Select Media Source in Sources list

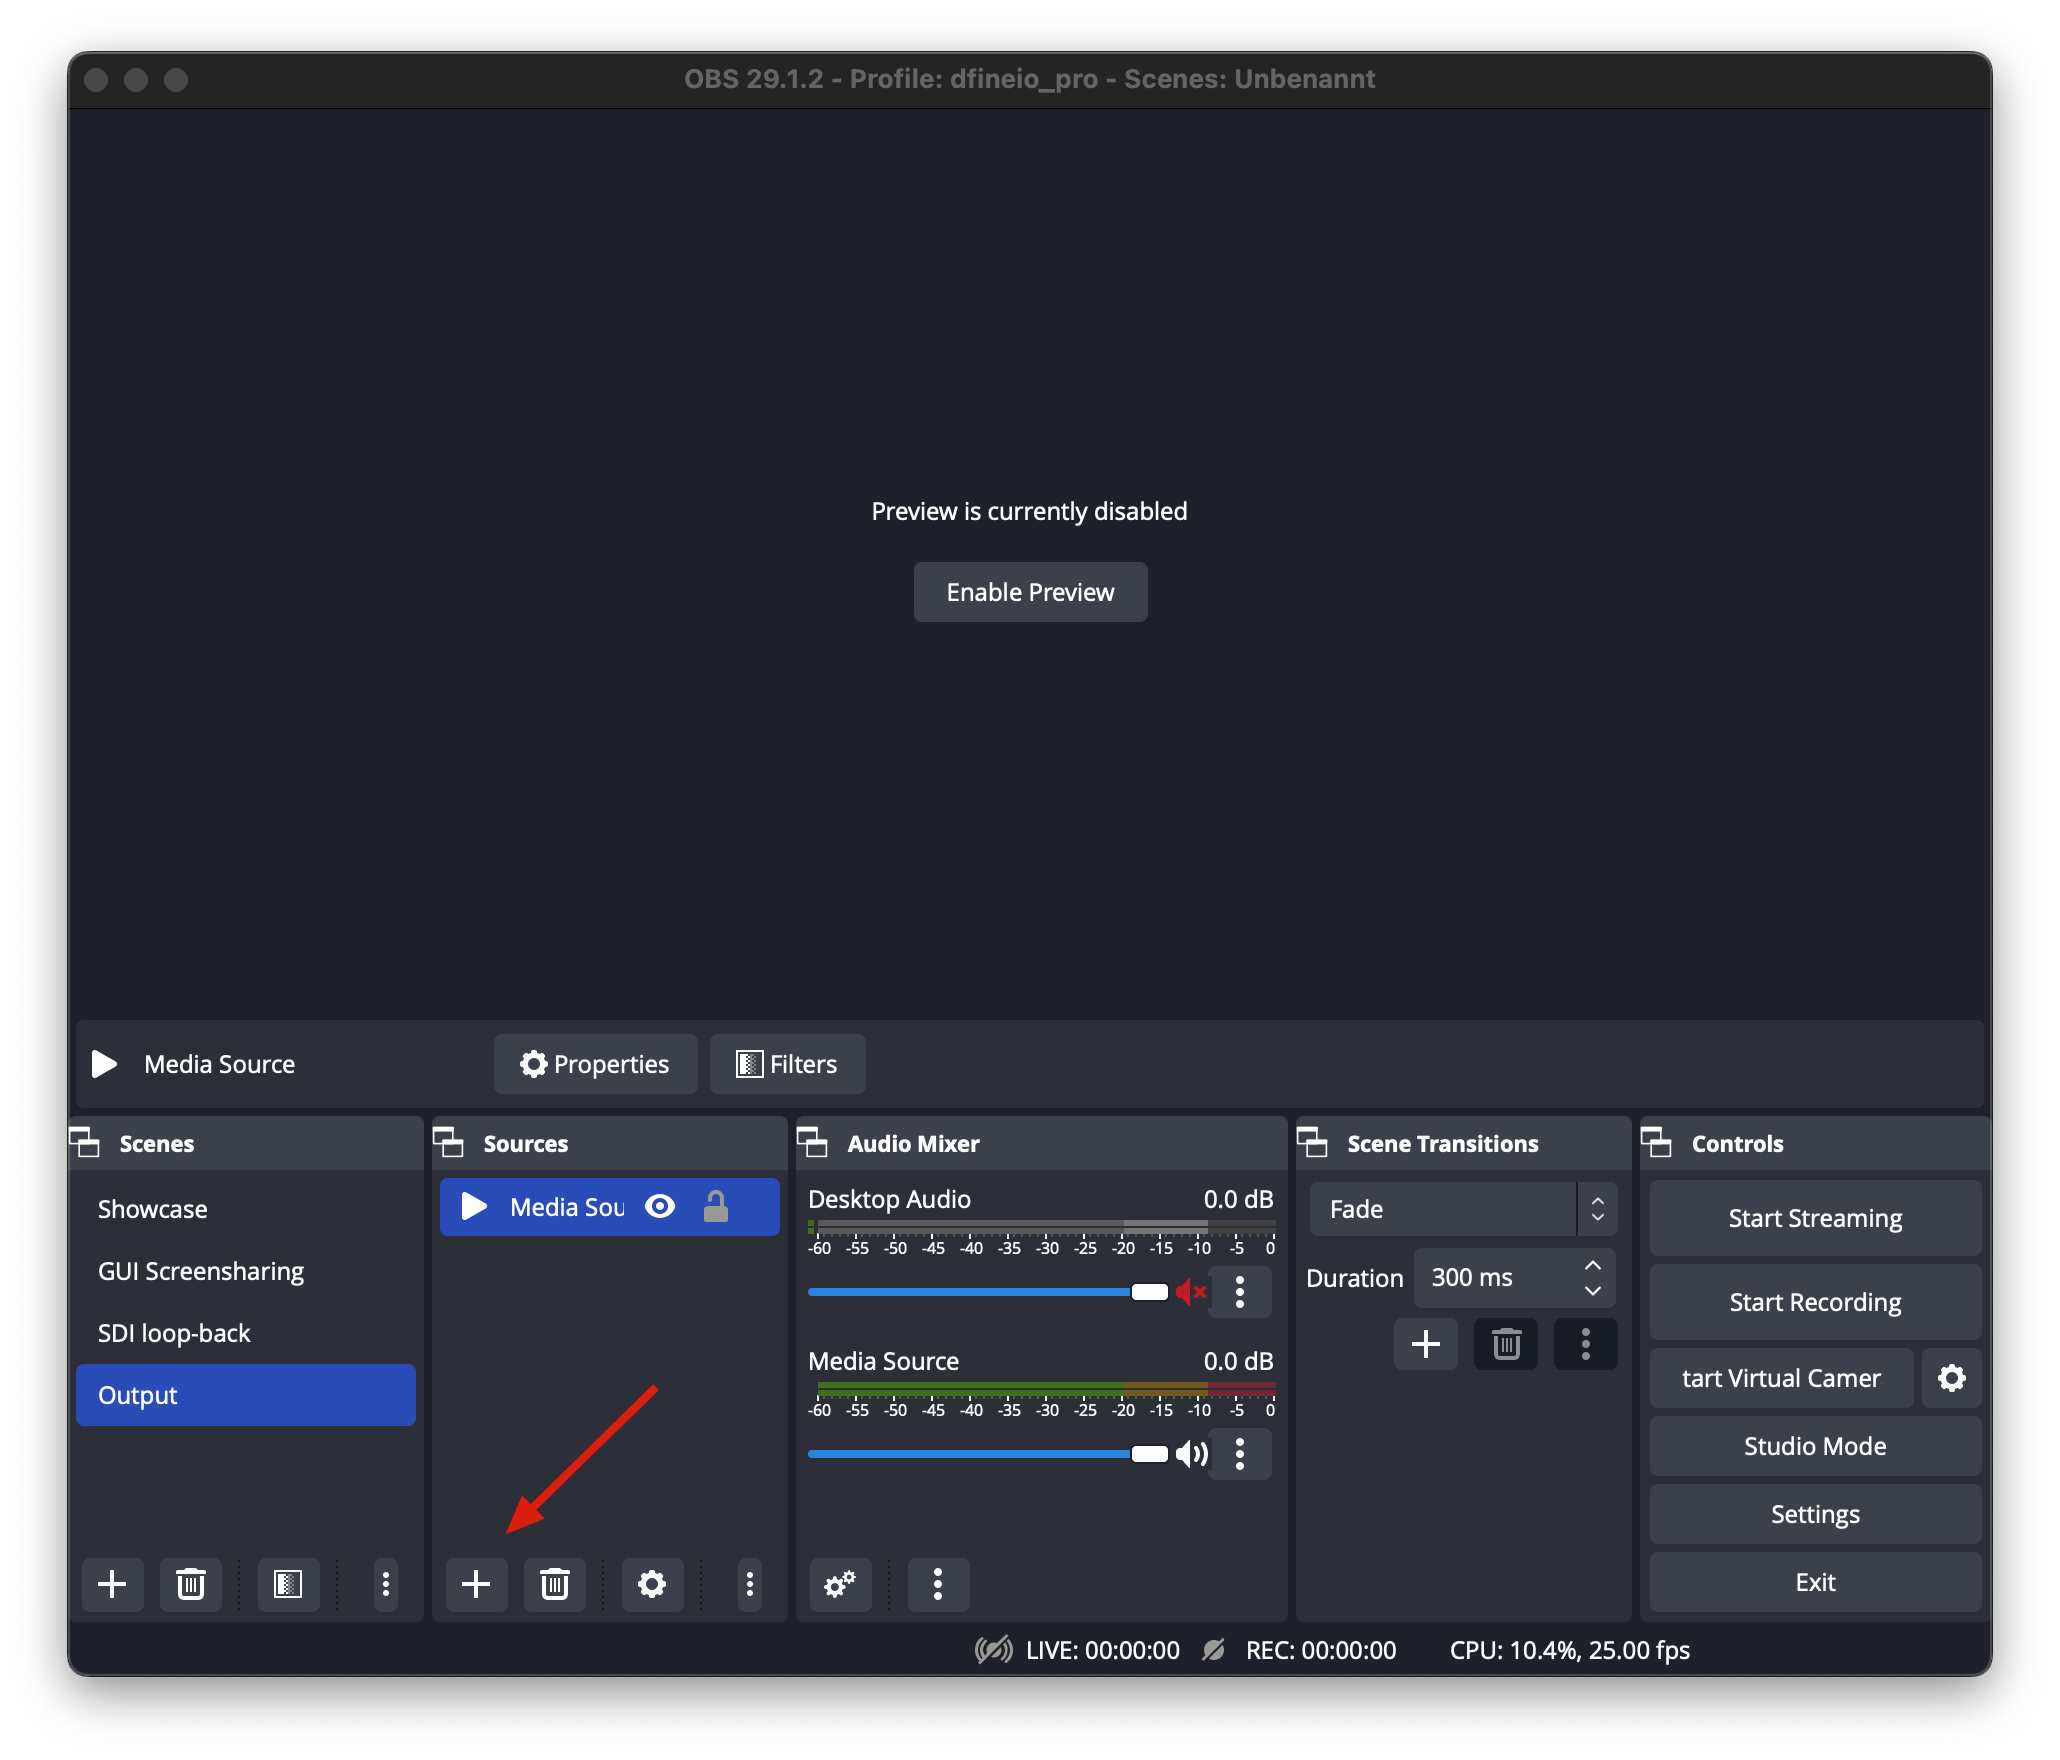610,1207
